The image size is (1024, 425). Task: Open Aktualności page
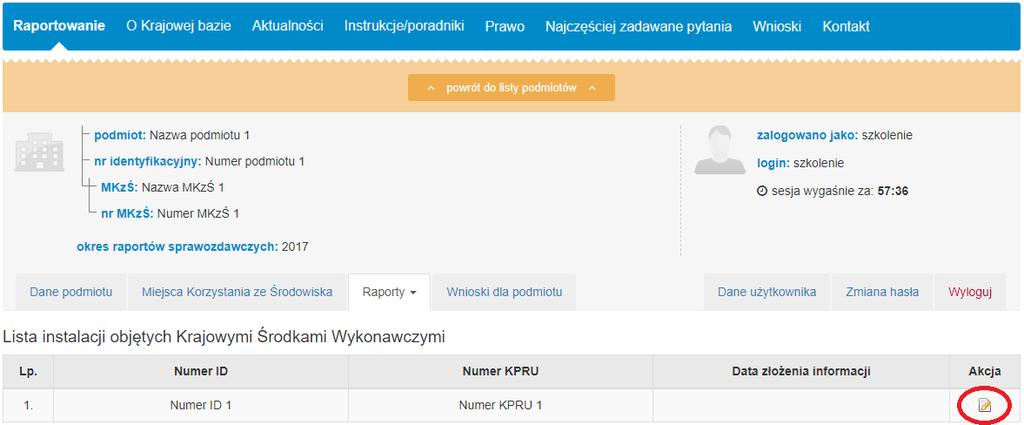[287, 26]
